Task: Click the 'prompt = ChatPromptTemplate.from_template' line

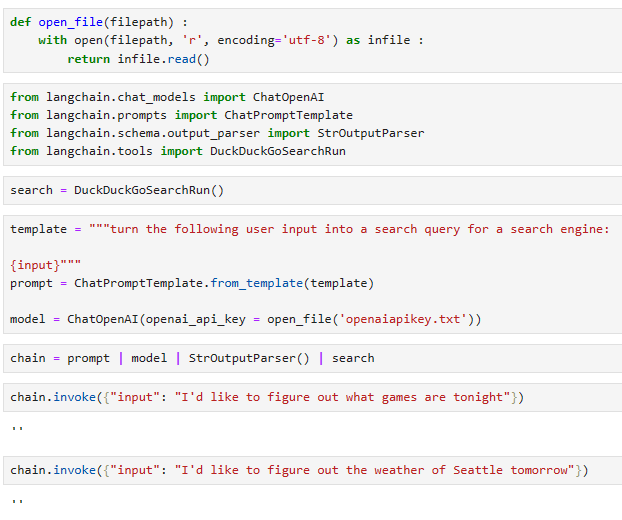Action: point(192,283)
